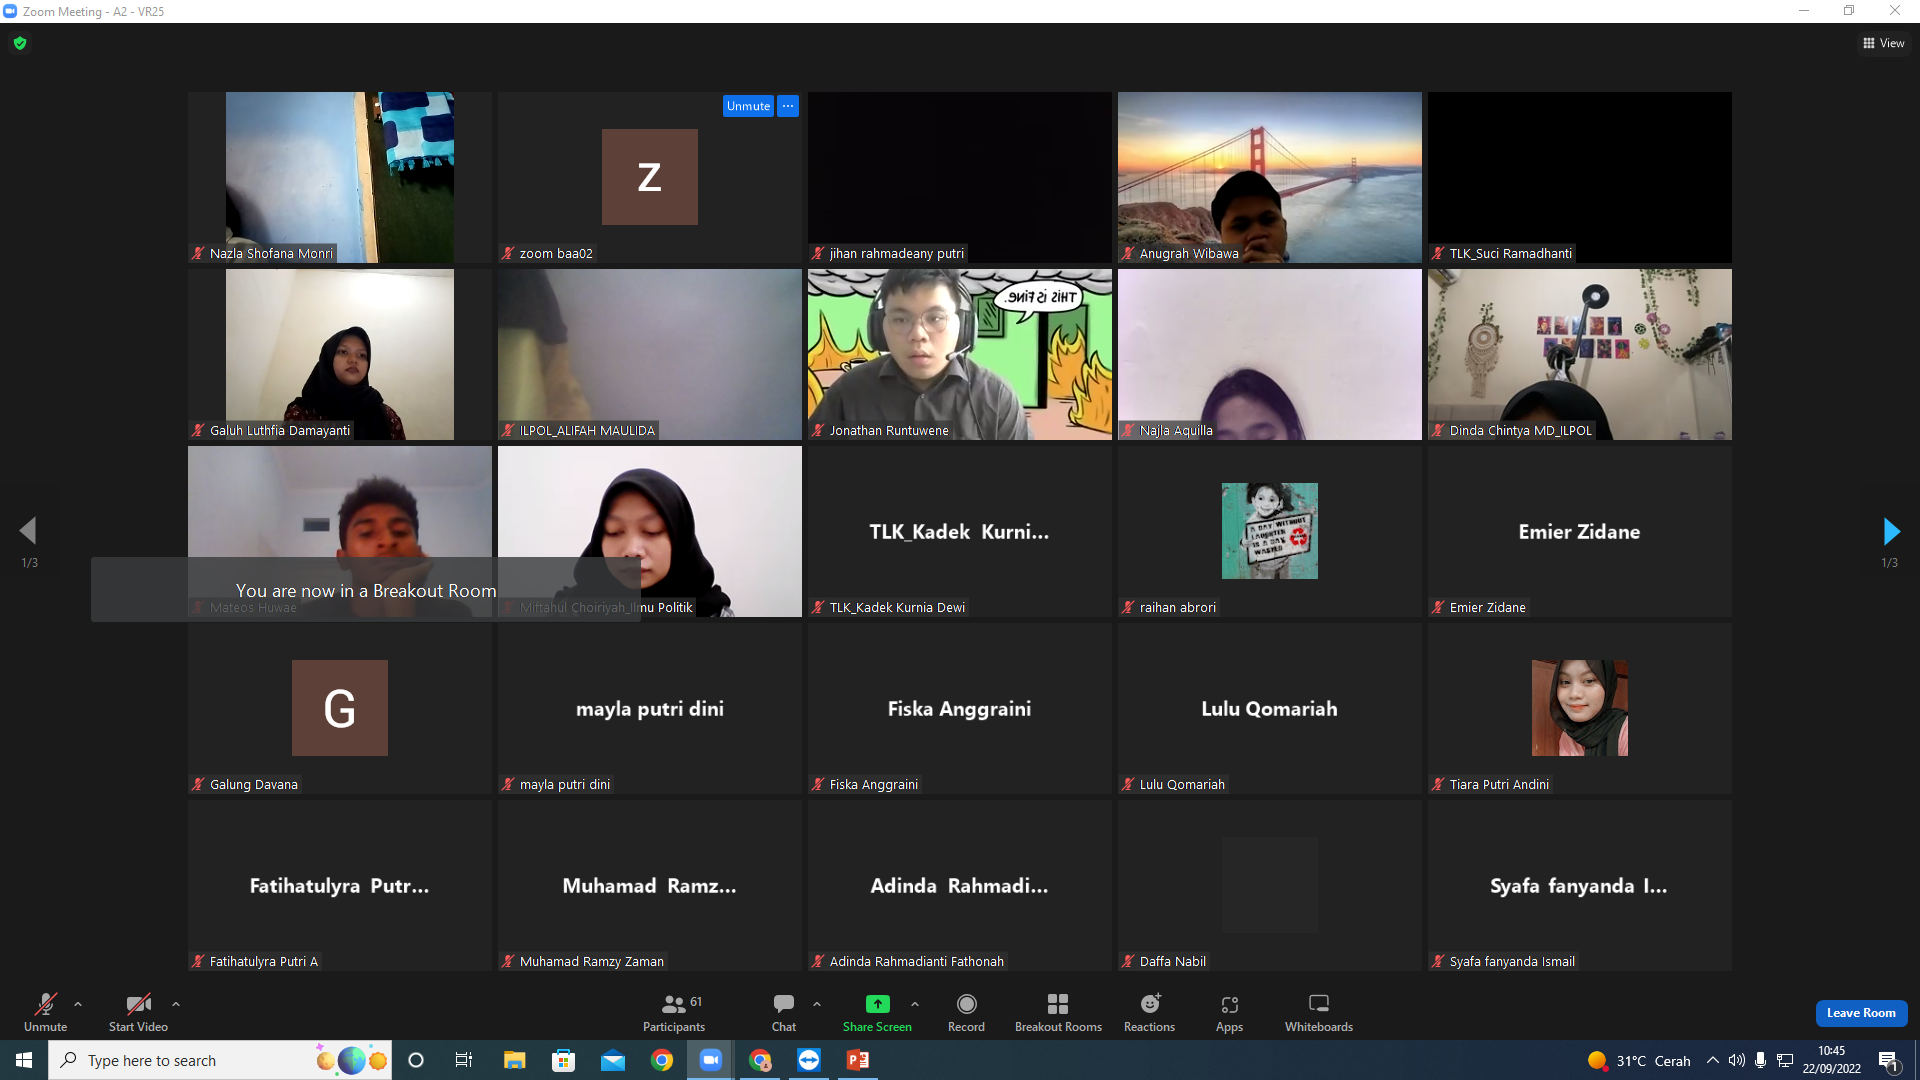This screenshot has width=1920, height=1080.
Task: Open the Mail app from the taskbar
Action: pos(613,1060)
